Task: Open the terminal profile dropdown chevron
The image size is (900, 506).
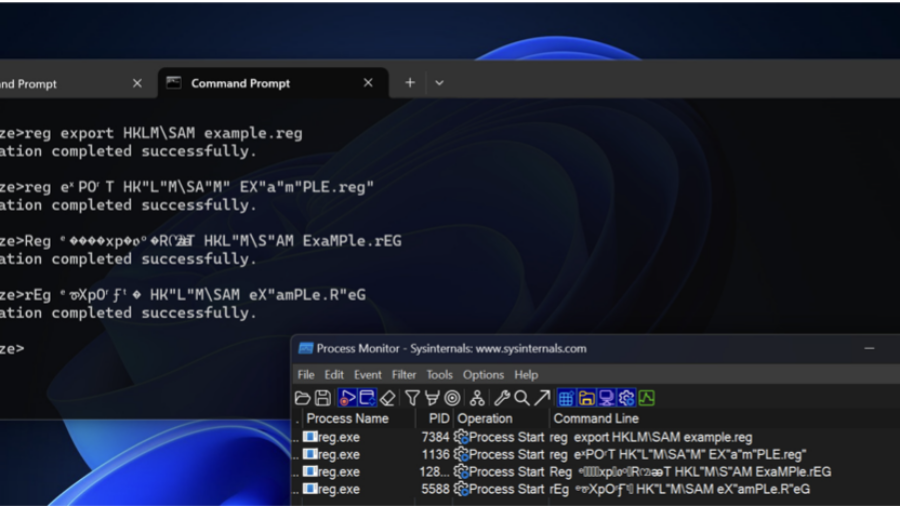Action: (439, 83)
